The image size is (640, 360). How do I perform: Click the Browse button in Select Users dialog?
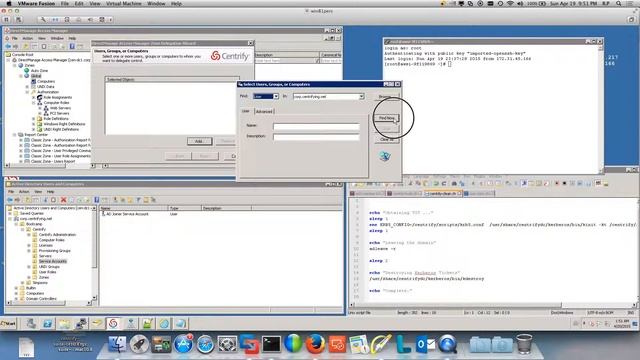point(386,97)
